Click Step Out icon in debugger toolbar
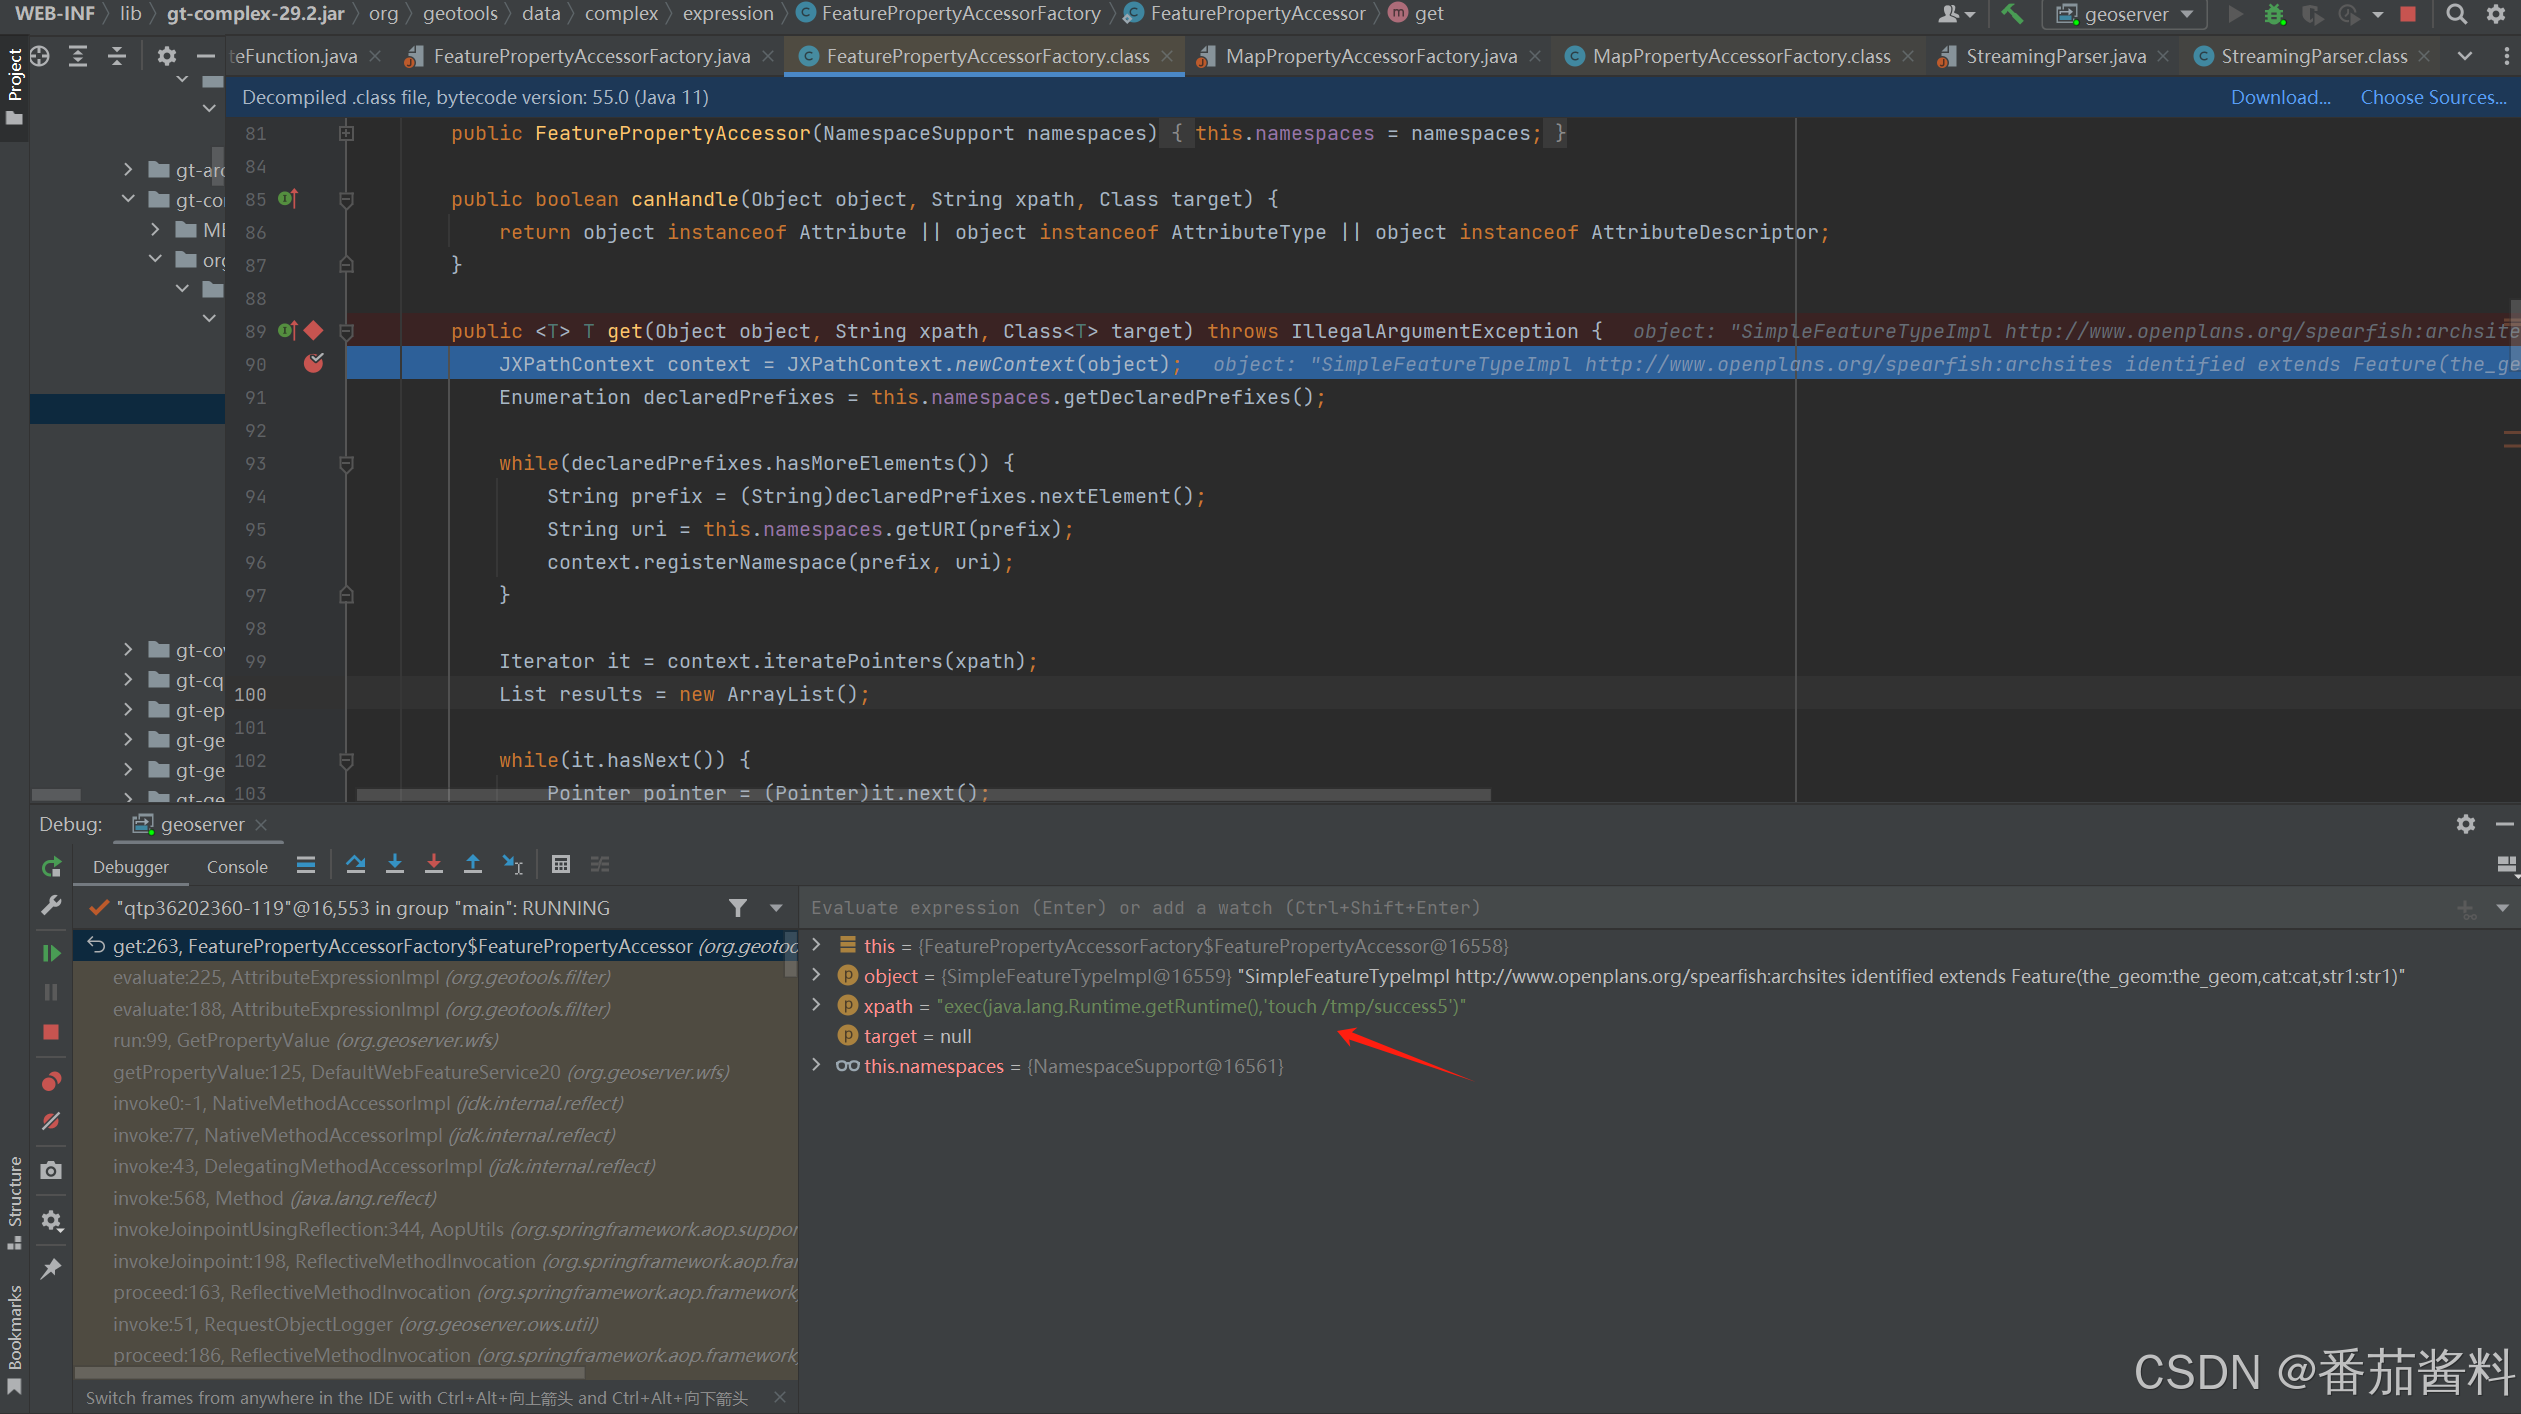The width and height of the screenshot is (2521, 1414). pos(473,864)
